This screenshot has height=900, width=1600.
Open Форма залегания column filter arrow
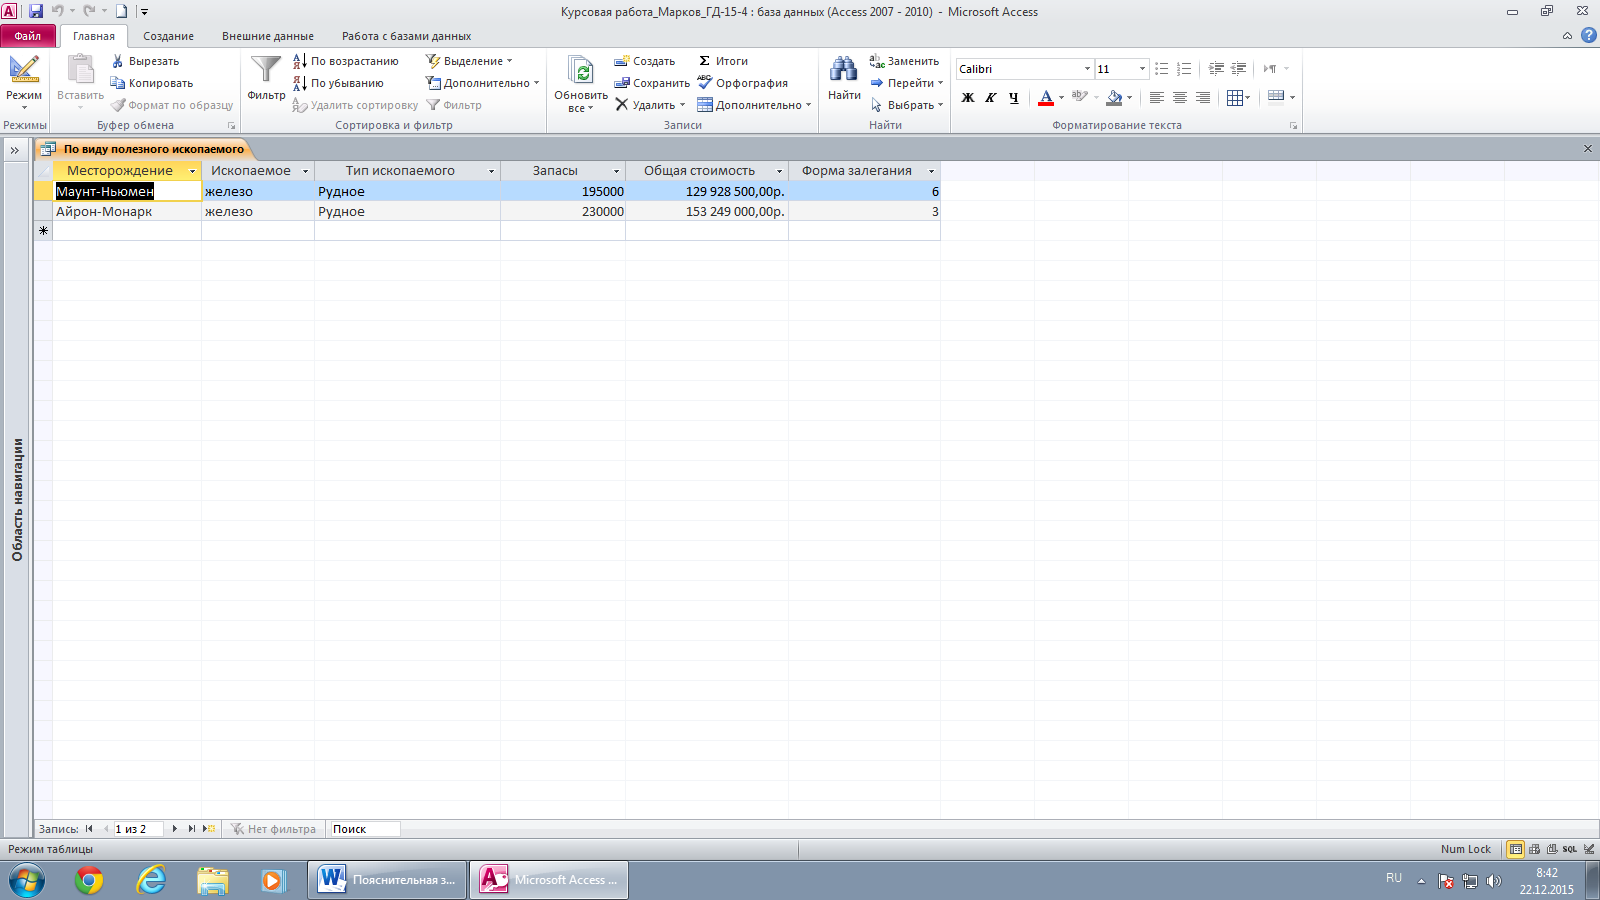(931, 171)
